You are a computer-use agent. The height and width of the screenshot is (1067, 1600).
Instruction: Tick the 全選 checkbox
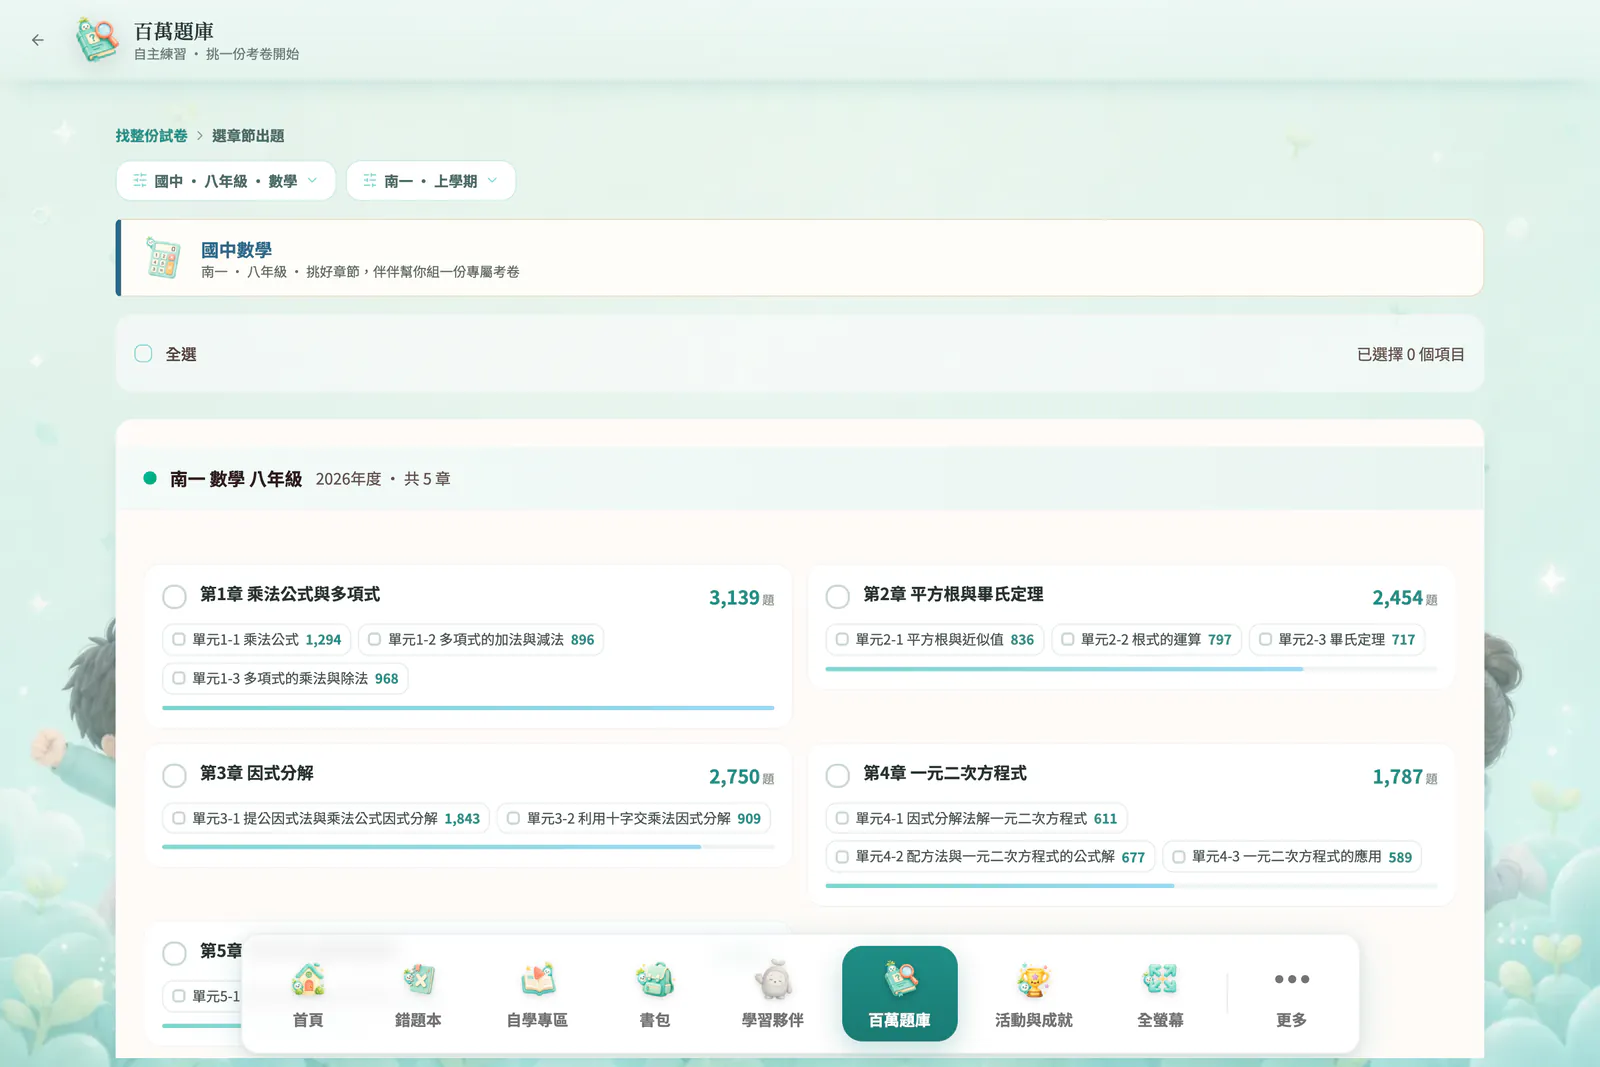(144, 354)
